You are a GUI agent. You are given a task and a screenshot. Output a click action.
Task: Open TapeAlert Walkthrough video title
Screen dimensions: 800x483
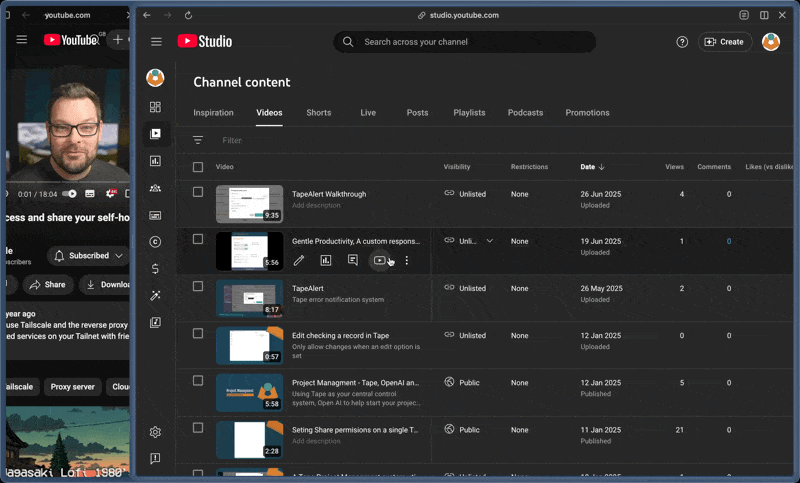click(x=329, y=194)
